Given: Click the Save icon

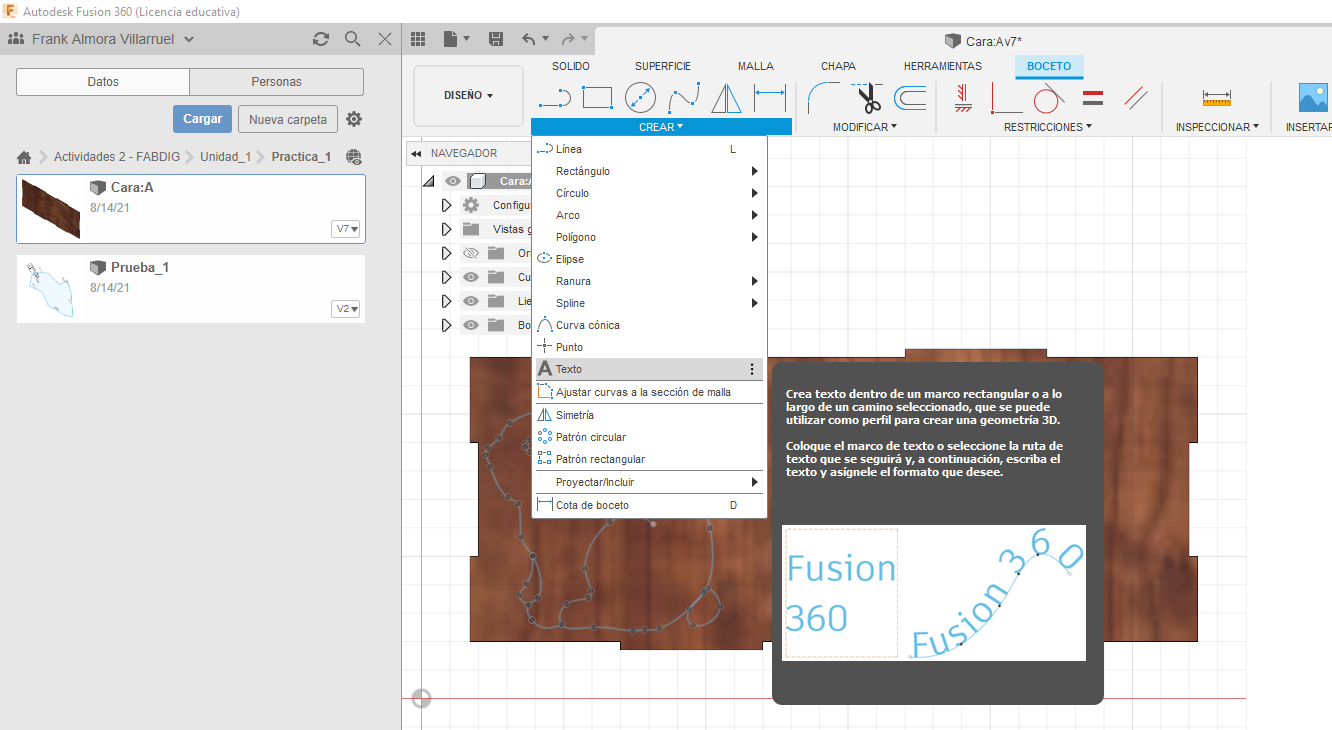Looking at the screenshot, I should 495,39.
